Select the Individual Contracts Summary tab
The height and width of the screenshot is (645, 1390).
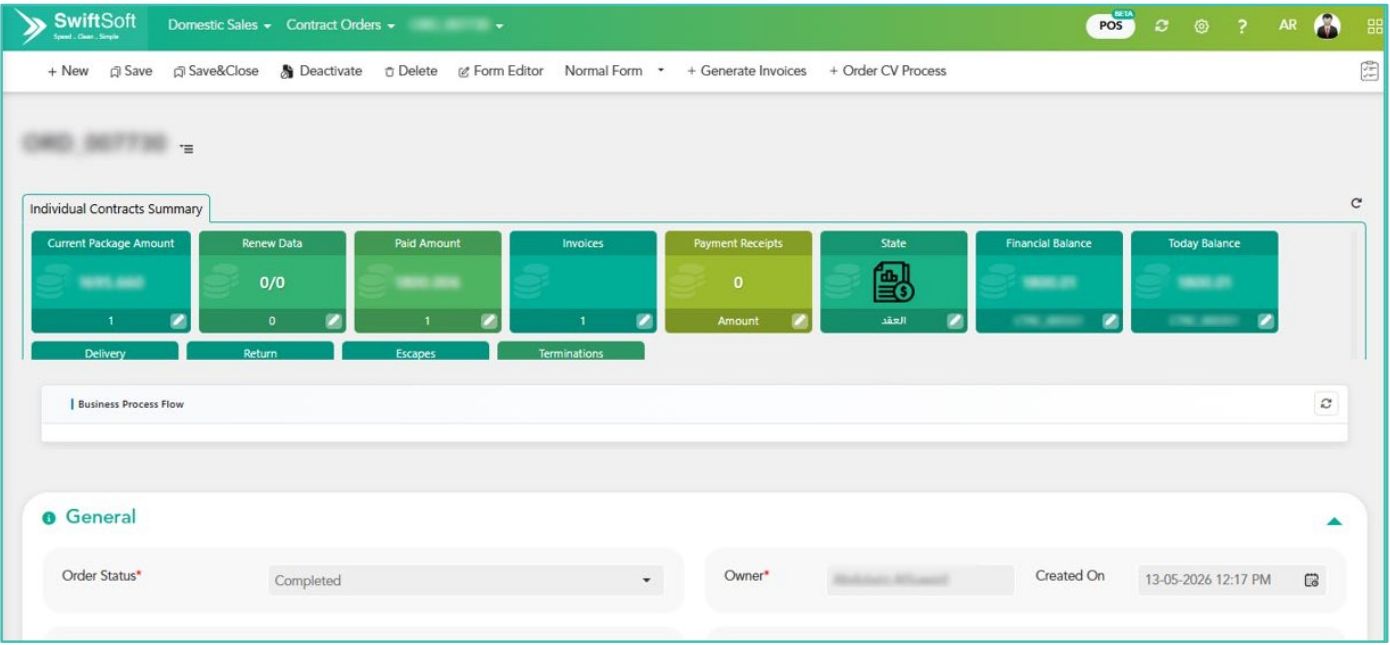(x=116, y=209)
